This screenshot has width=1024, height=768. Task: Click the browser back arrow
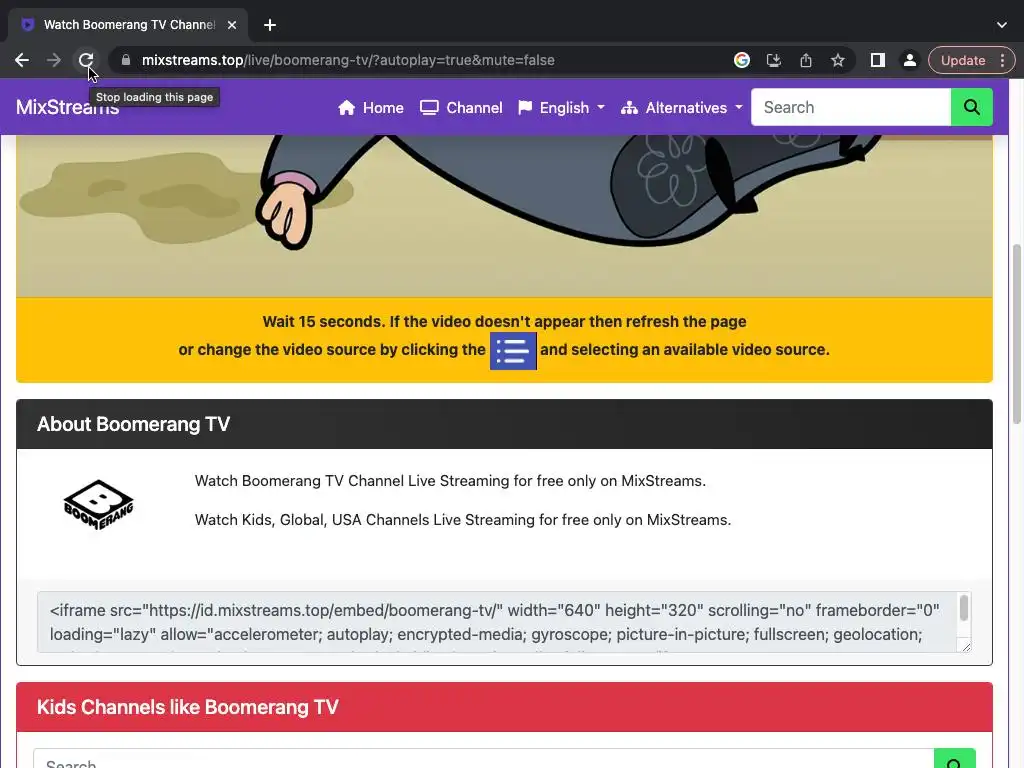point(22,60)
